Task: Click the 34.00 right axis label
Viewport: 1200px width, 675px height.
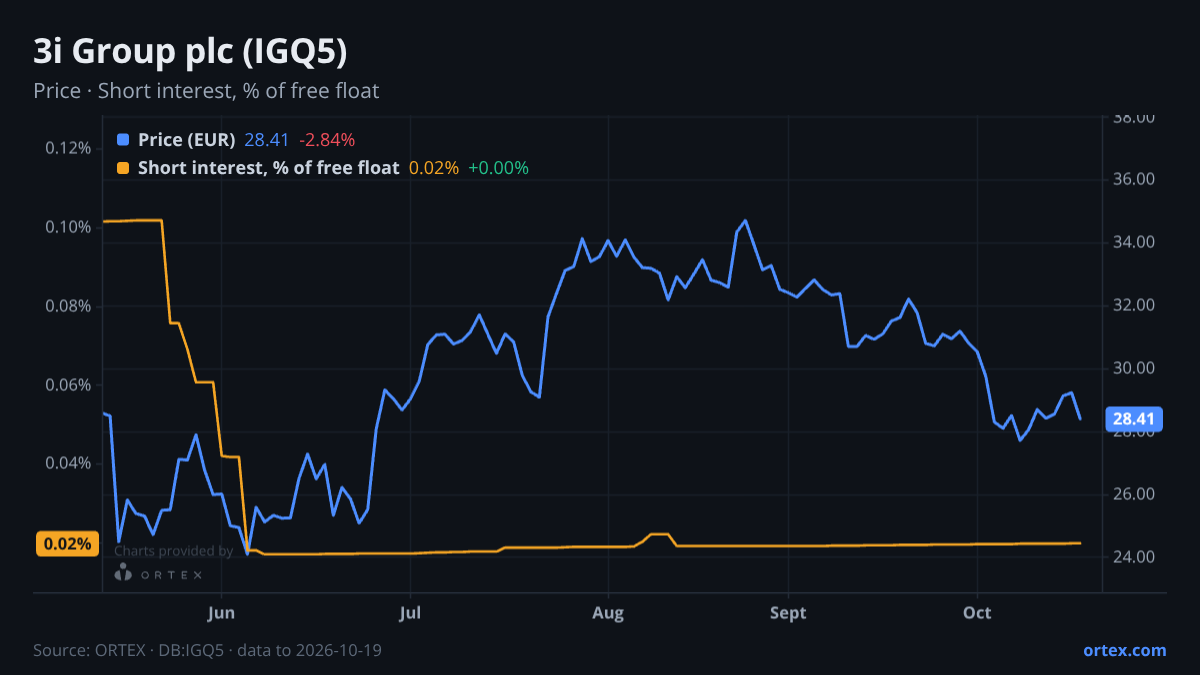Action: [x=1134, y=243]
